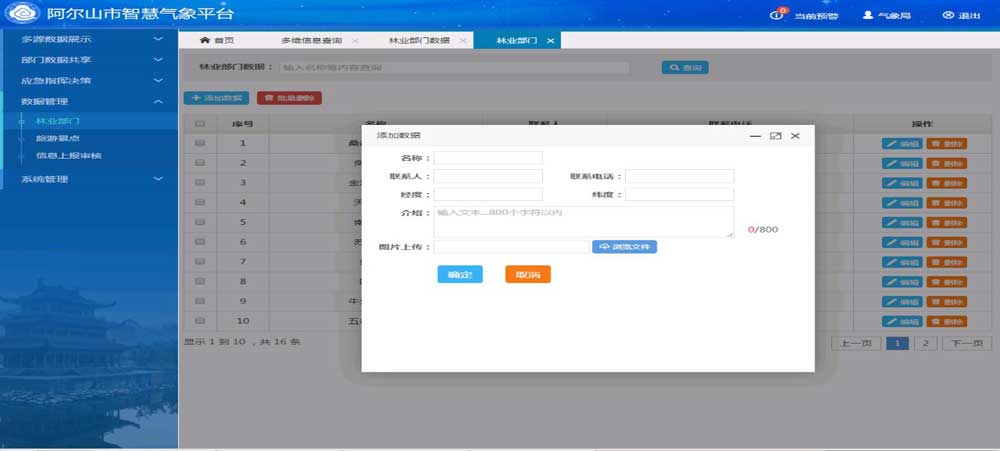Switch to the 首页 tab
This screenshot has width=1000, height=451.
(x=217, y=40)
